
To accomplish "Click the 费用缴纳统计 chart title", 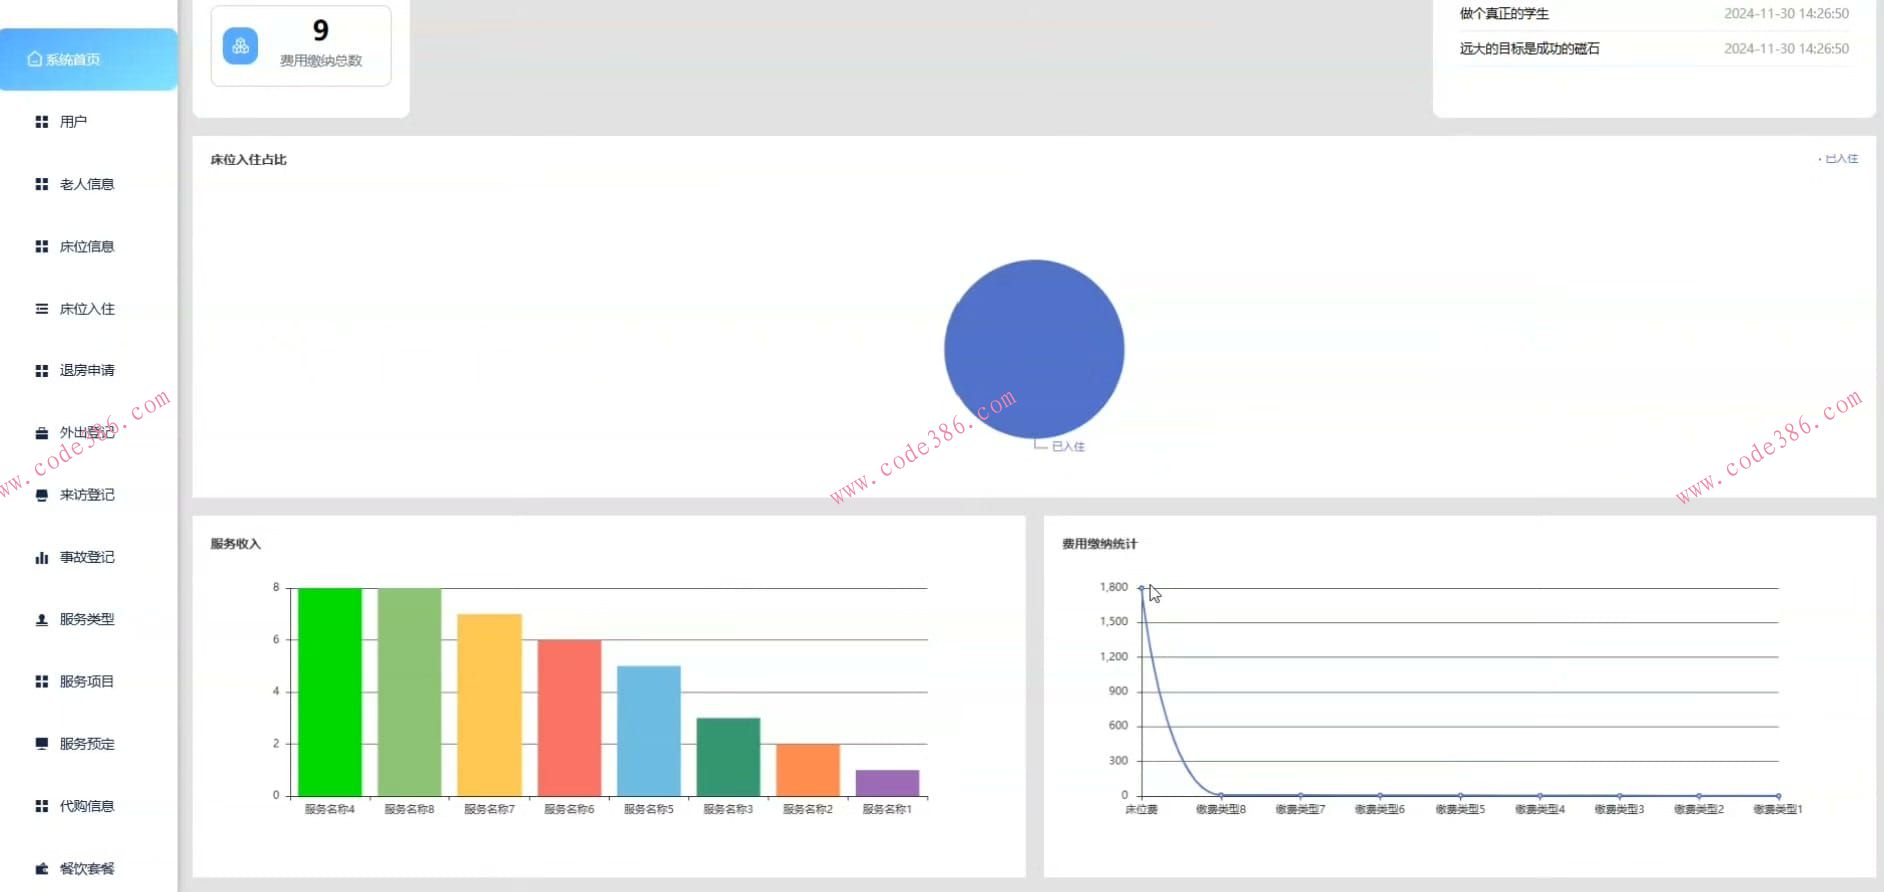I will click(1099, 544).
